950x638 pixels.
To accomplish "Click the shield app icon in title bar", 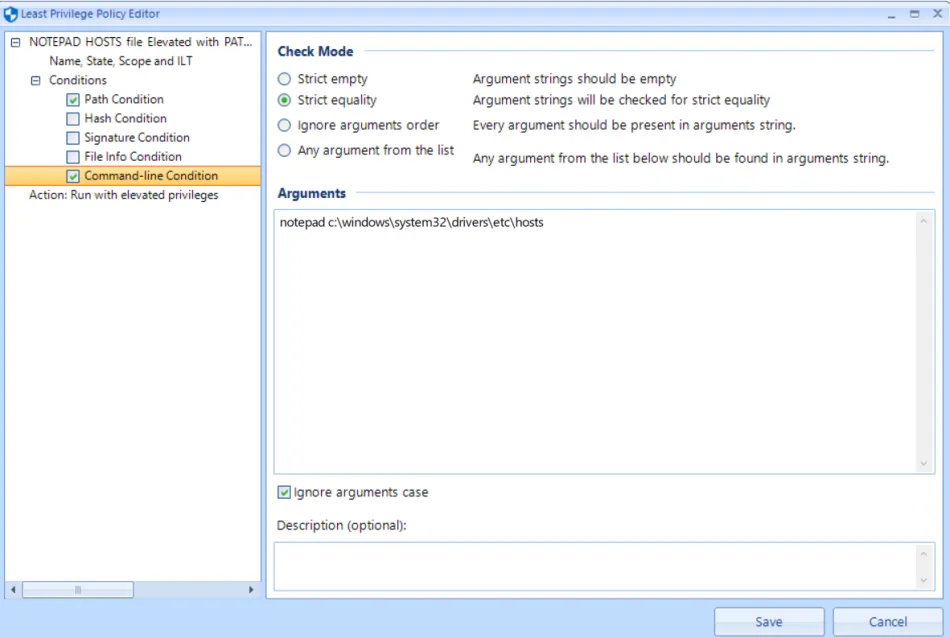I will [x=11, y=14].
